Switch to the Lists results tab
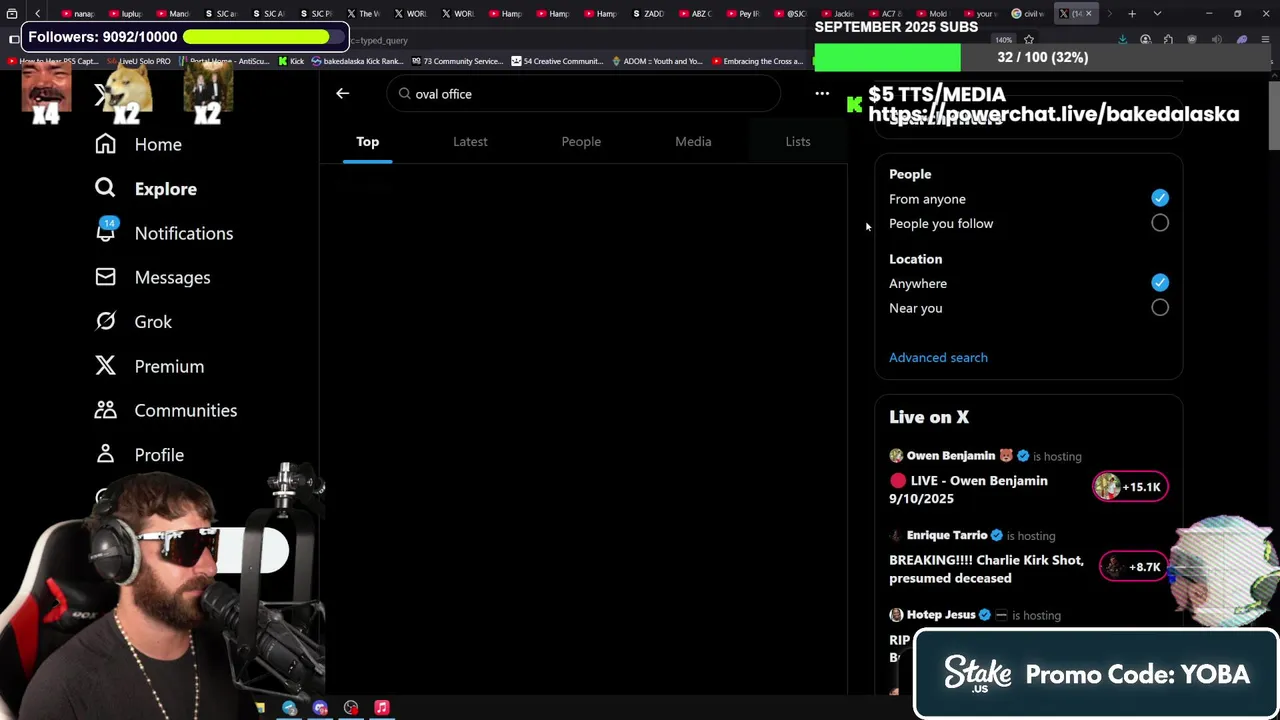 (798, 141)
